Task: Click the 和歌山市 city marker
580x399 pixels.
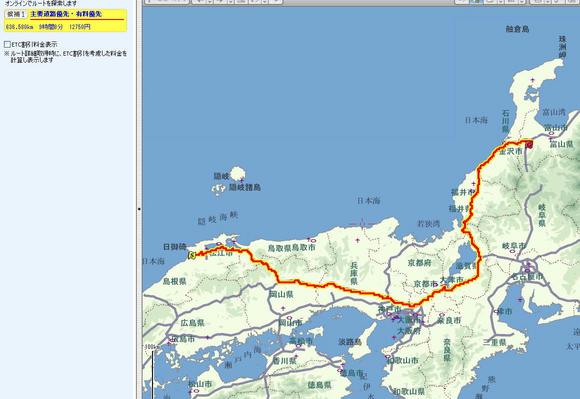Action: click(x=387, y=357)
